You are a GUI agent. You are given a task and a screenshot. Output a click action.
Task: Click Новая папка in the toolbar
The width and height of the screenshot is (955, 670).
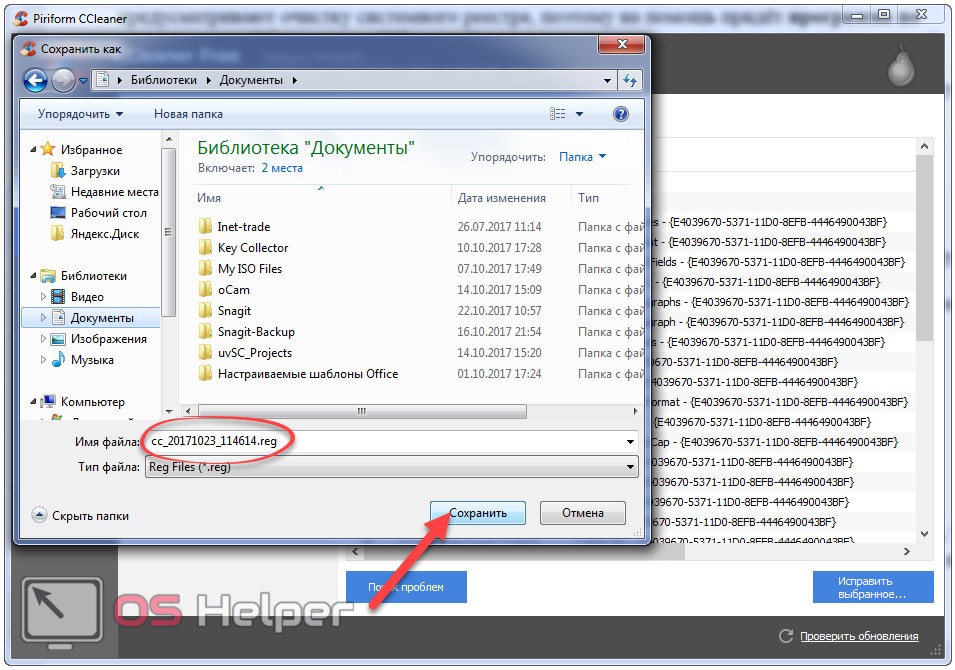point(188,114)
